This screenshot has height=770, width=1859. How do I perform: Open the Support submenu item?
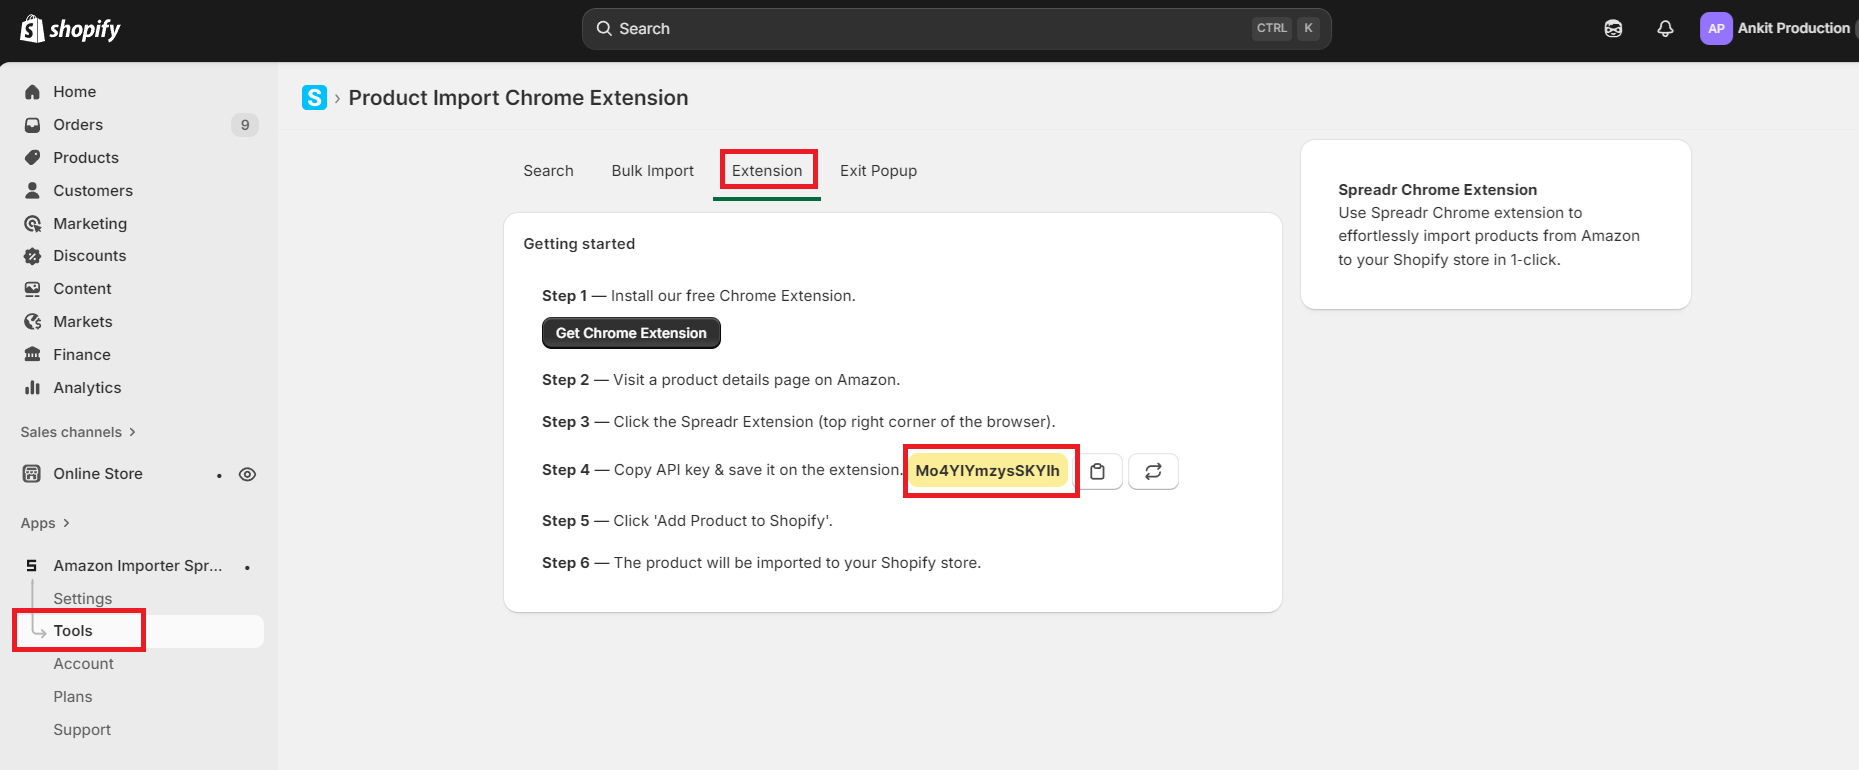[82, 730]
